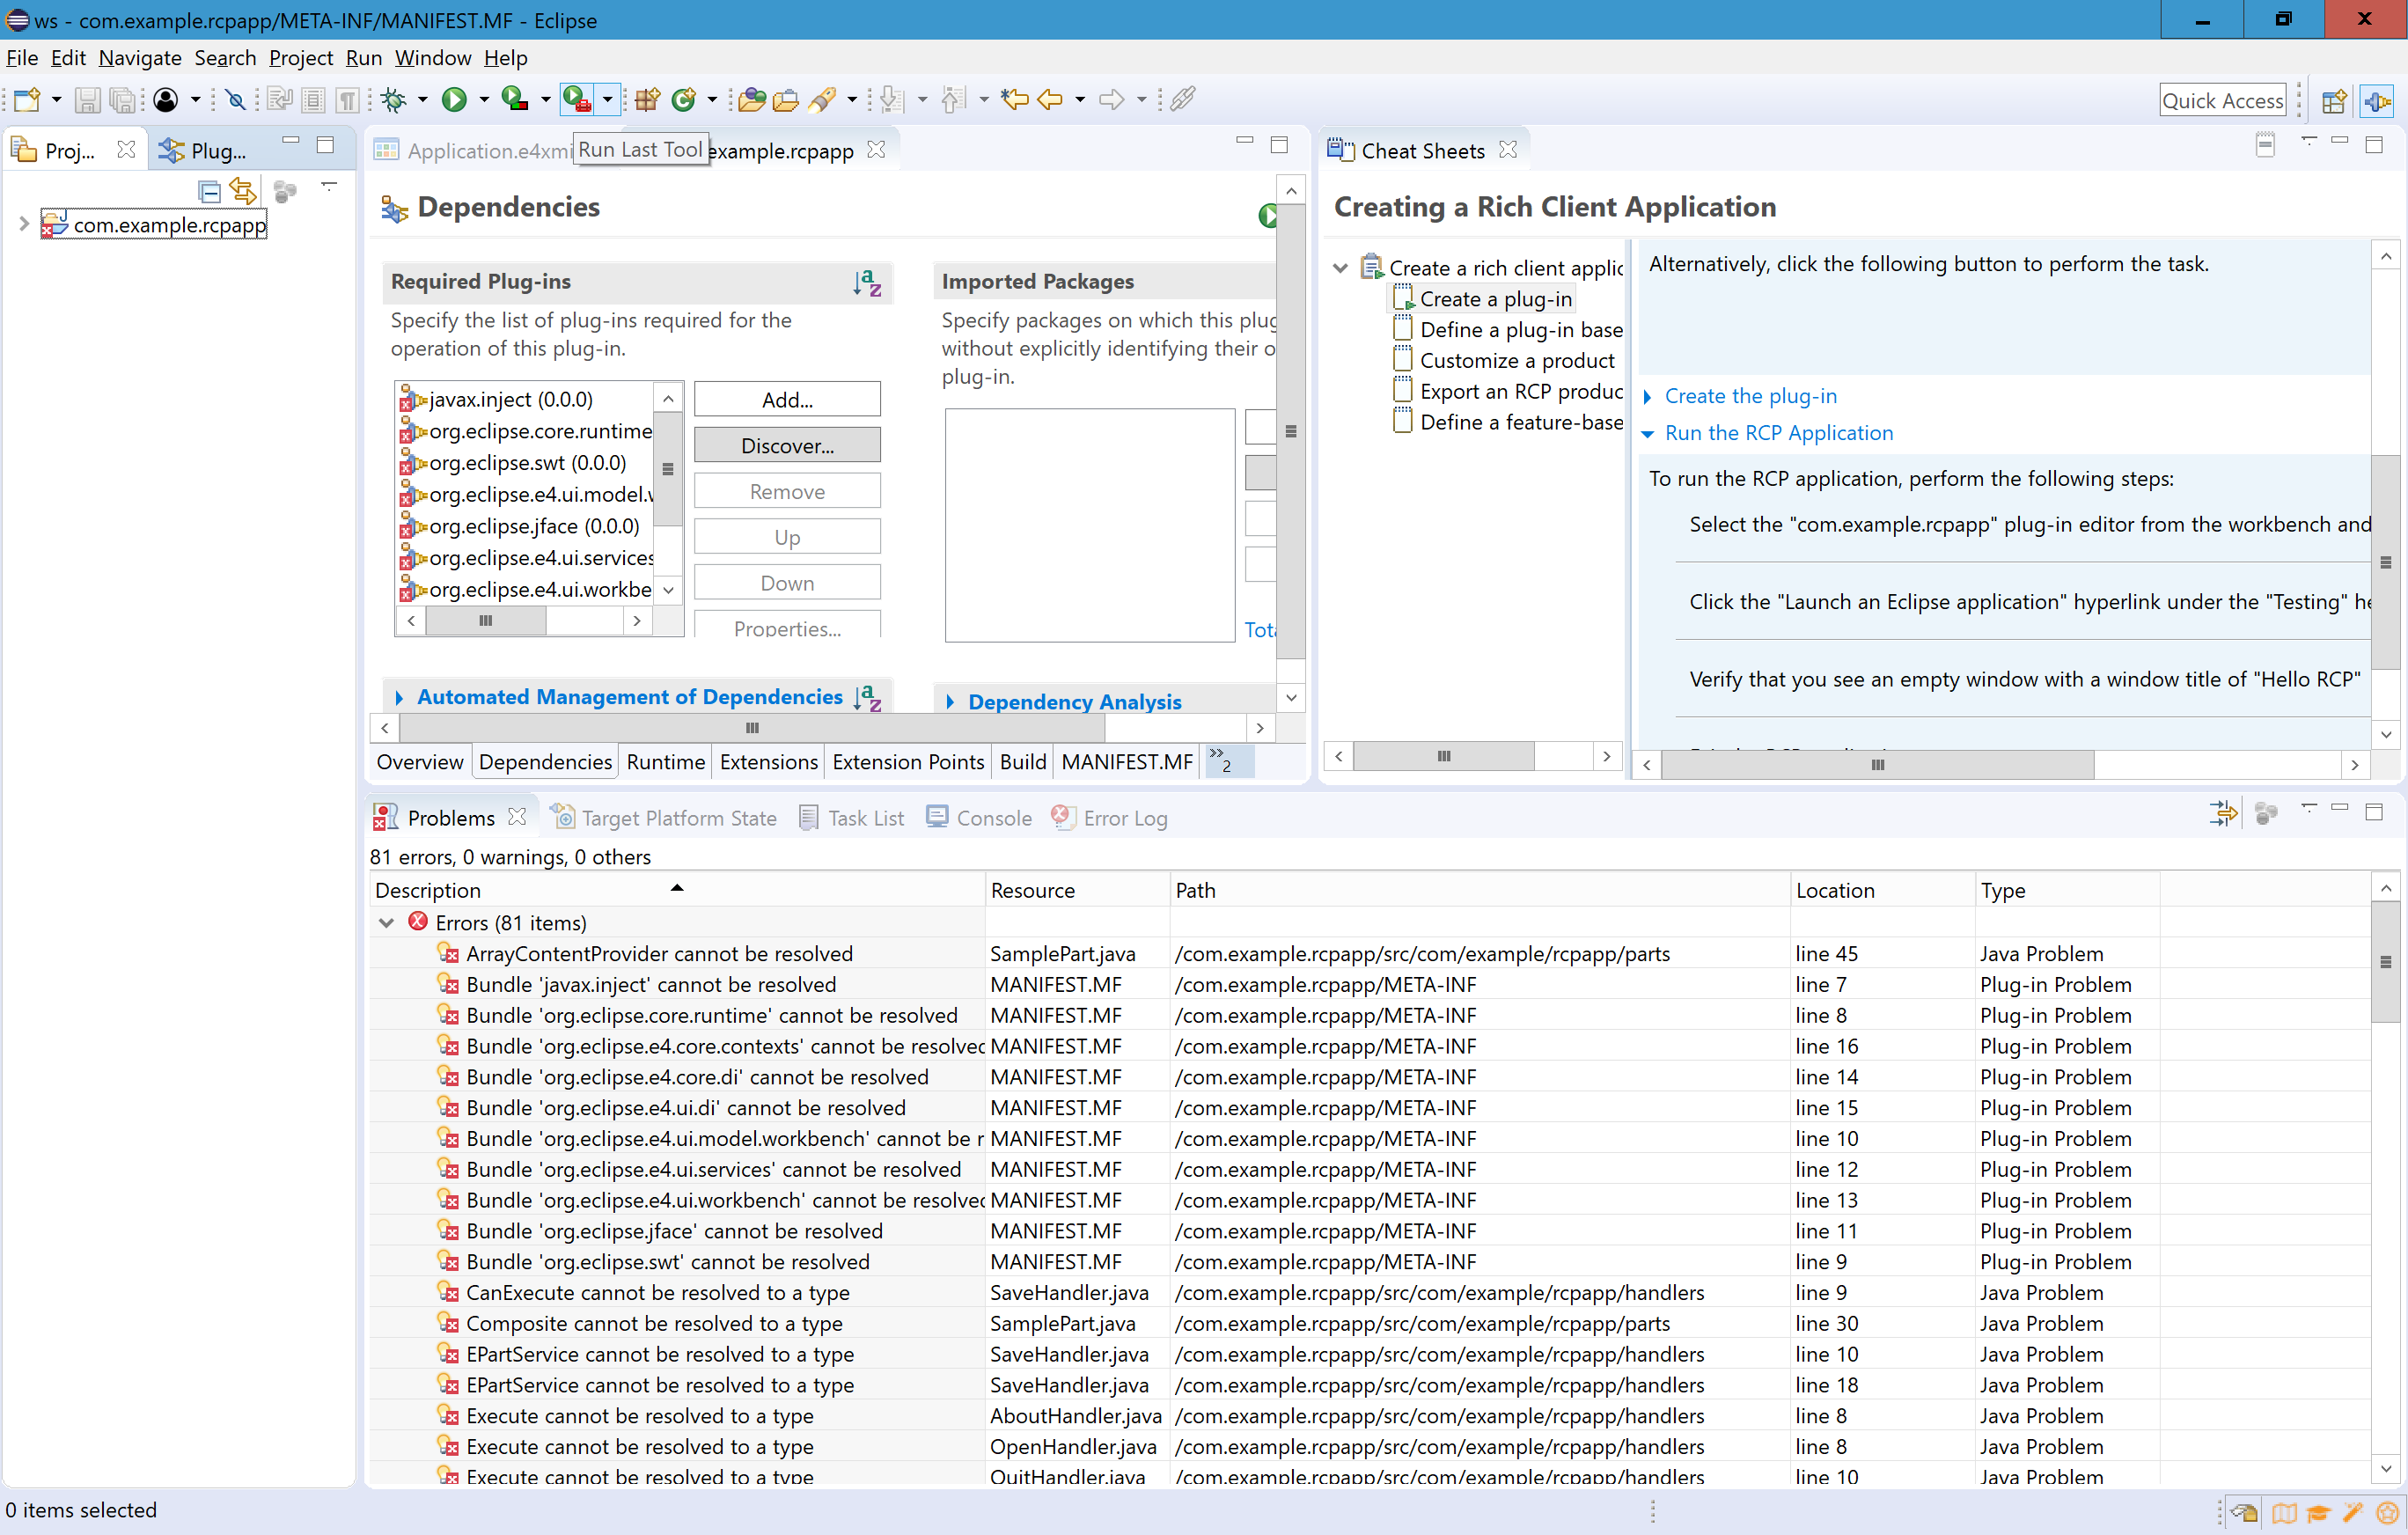2408x1535 pixels.
Task: Open Run Last Tool dropdown arrow
Action: coord(607,99)
